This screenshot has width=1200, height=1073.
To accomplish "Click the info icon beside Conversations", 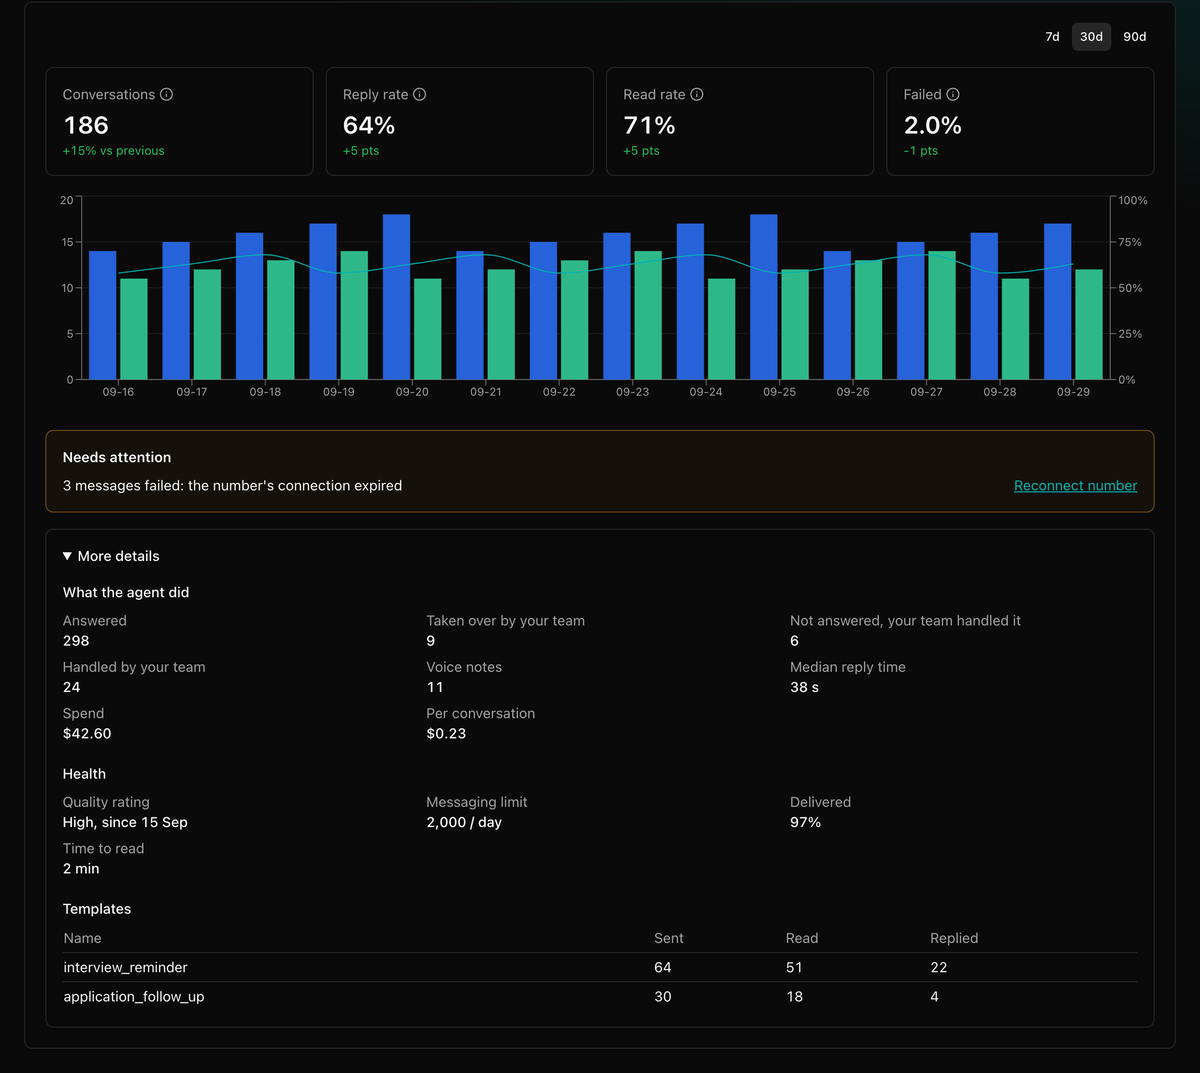I will click(166, 94).
